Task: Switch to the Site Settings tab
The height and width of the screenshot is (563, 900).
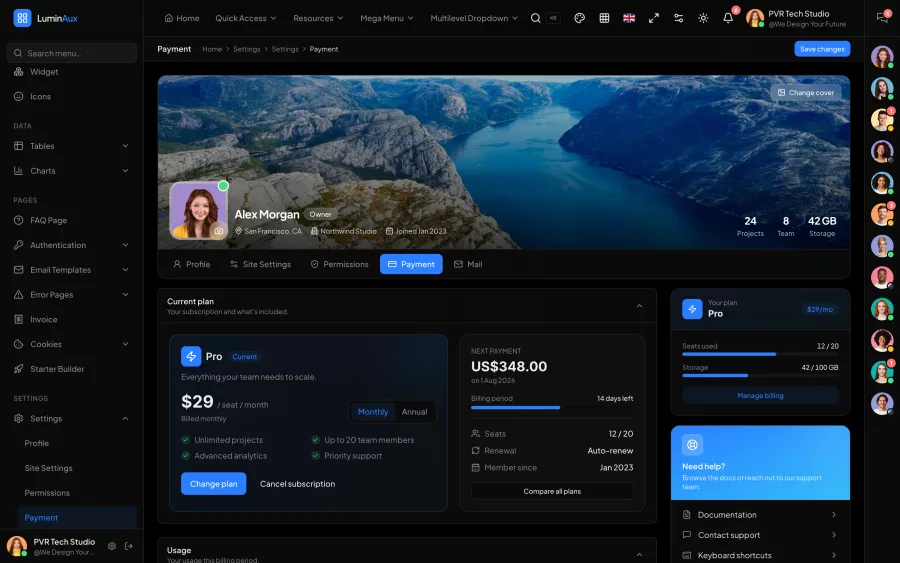Action: [x=261, y=265]
